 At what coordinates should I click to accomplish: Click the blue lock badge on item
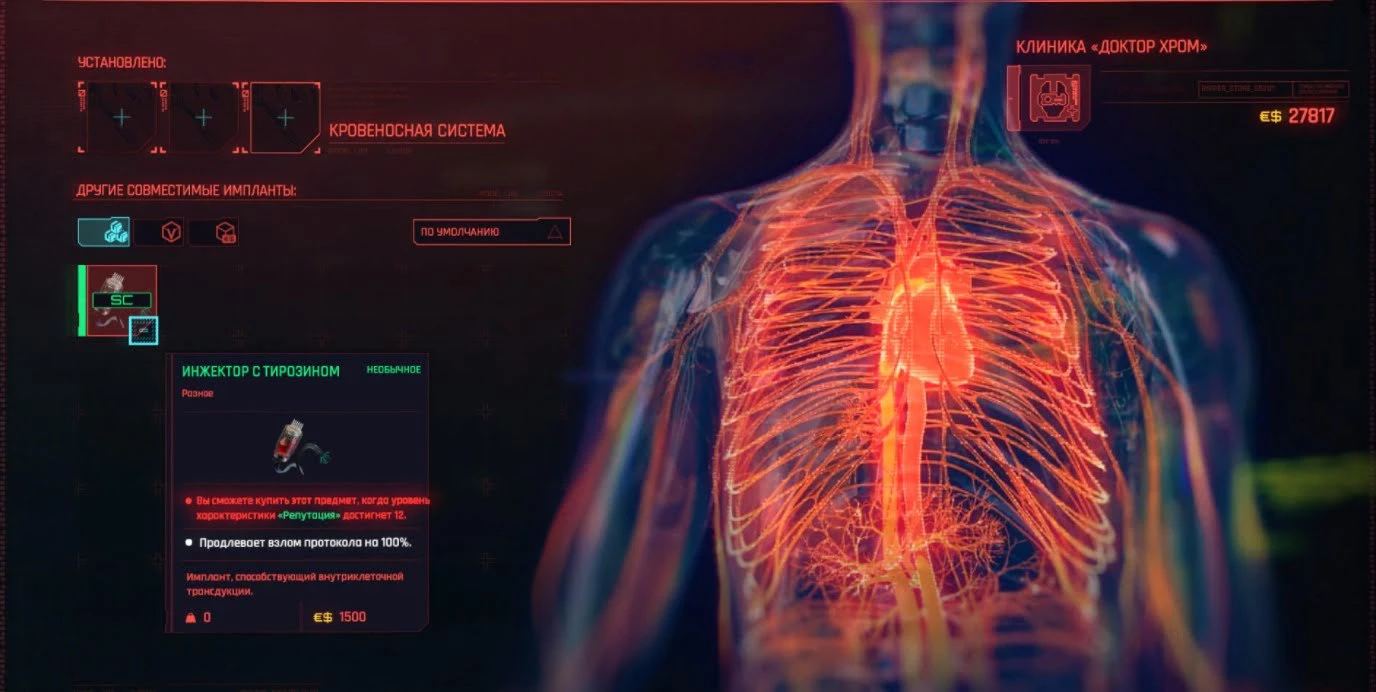point(143,328)
